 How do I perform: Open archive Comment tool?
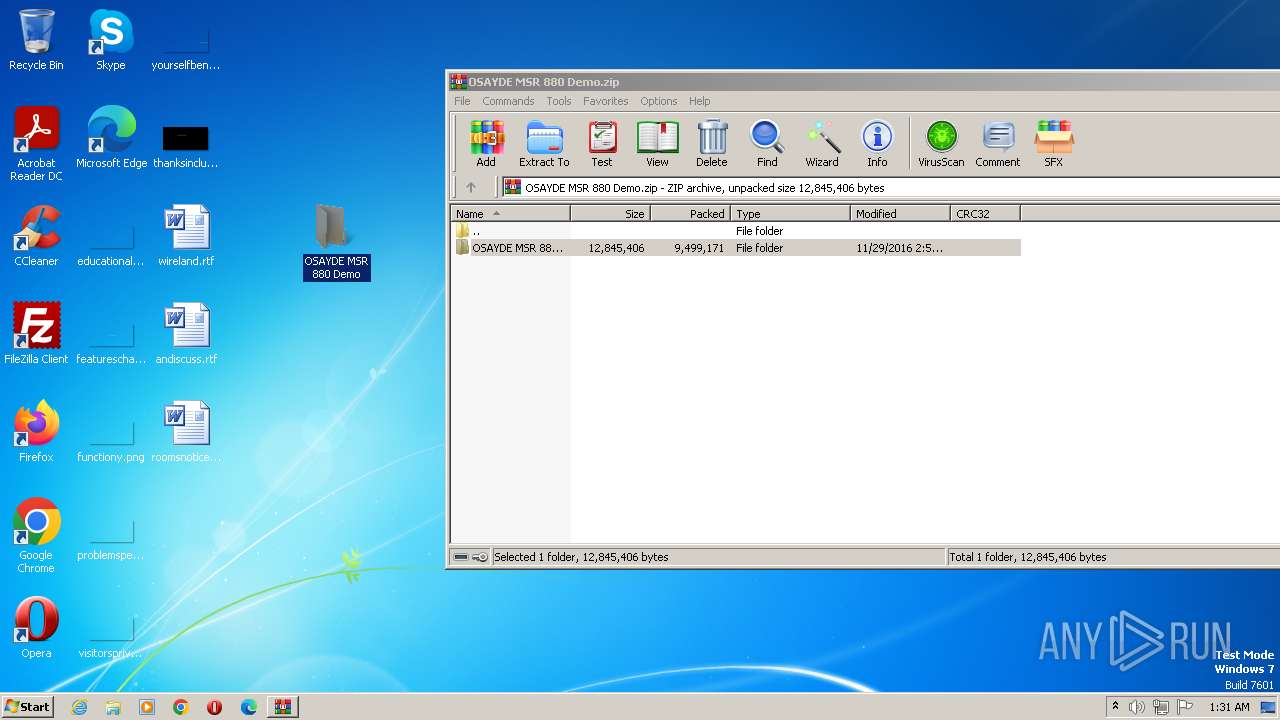tap(997, 144)
